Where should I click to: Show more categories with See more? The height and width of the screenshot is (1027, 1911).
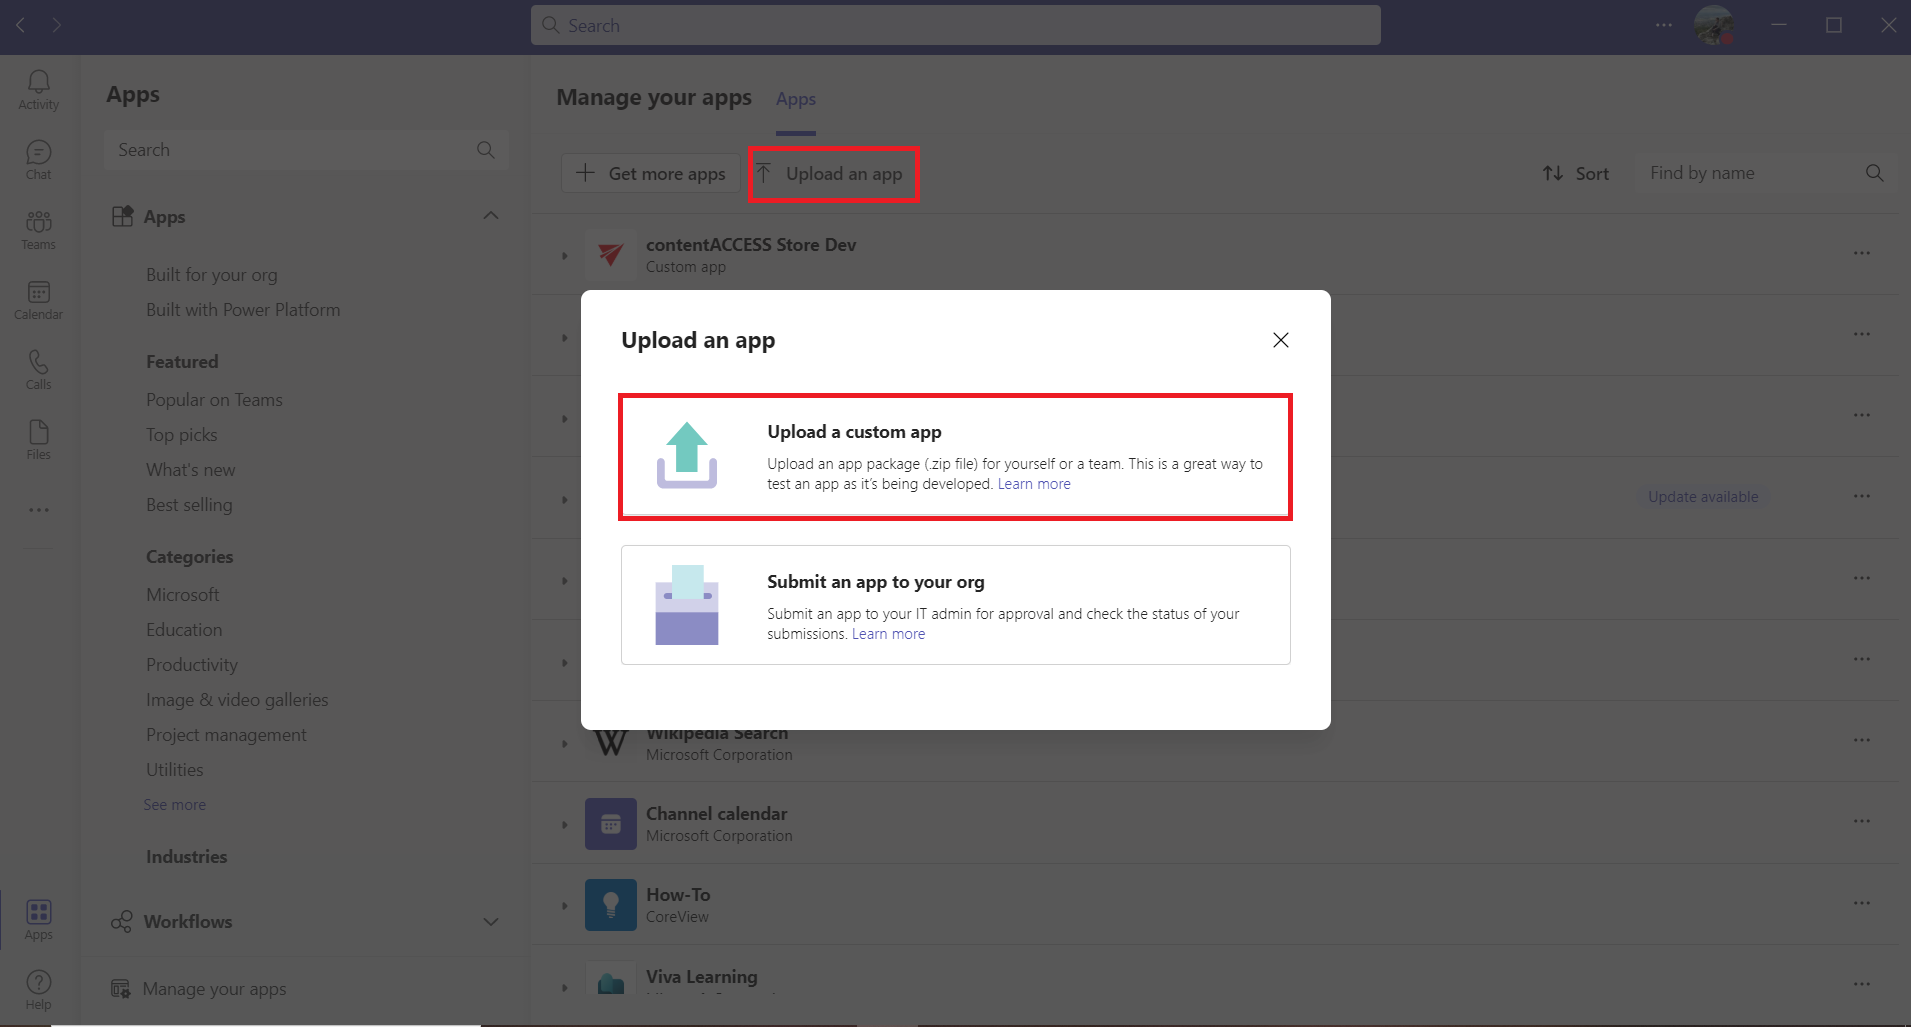tap(175, 805)
